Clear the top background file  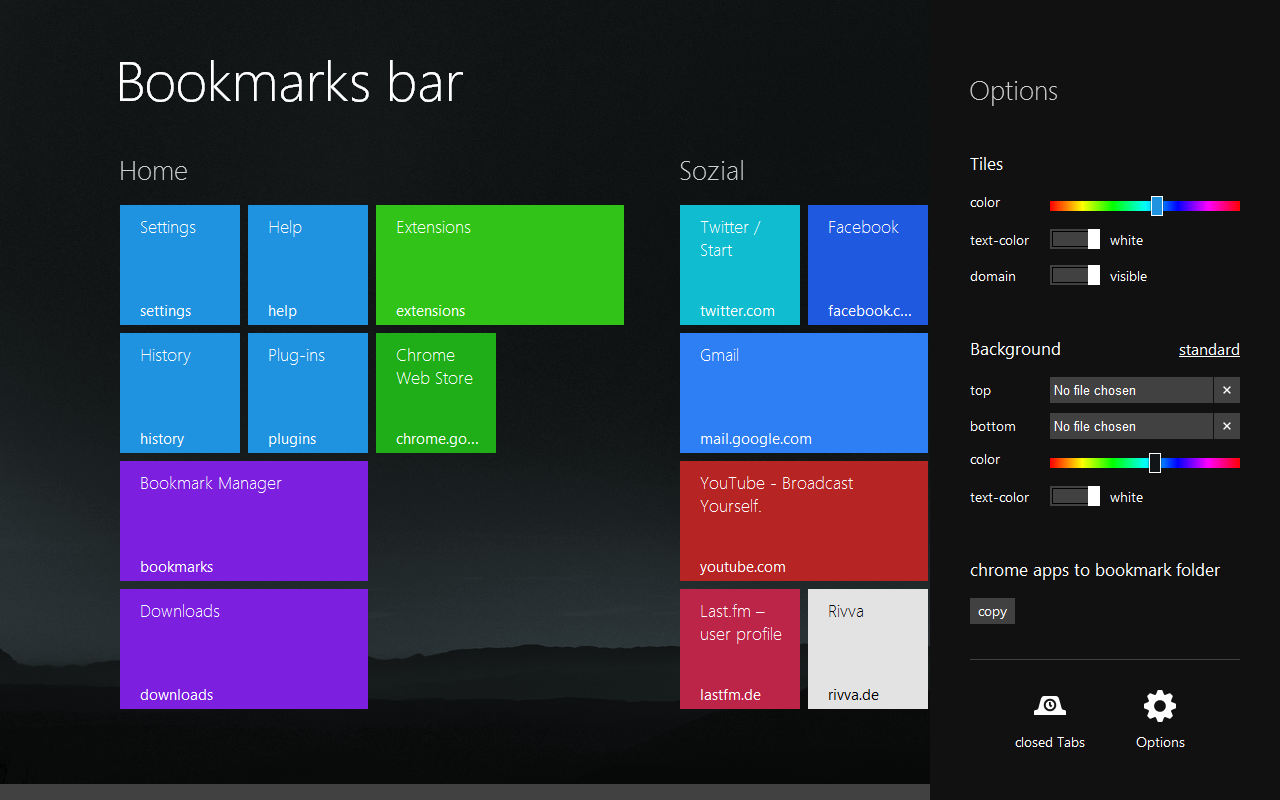(1227, 390)
